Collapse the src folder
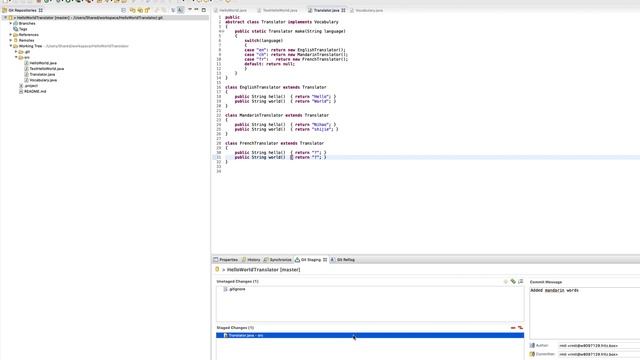The width and height of the screenshot is (640, 360). pos(16,58)
